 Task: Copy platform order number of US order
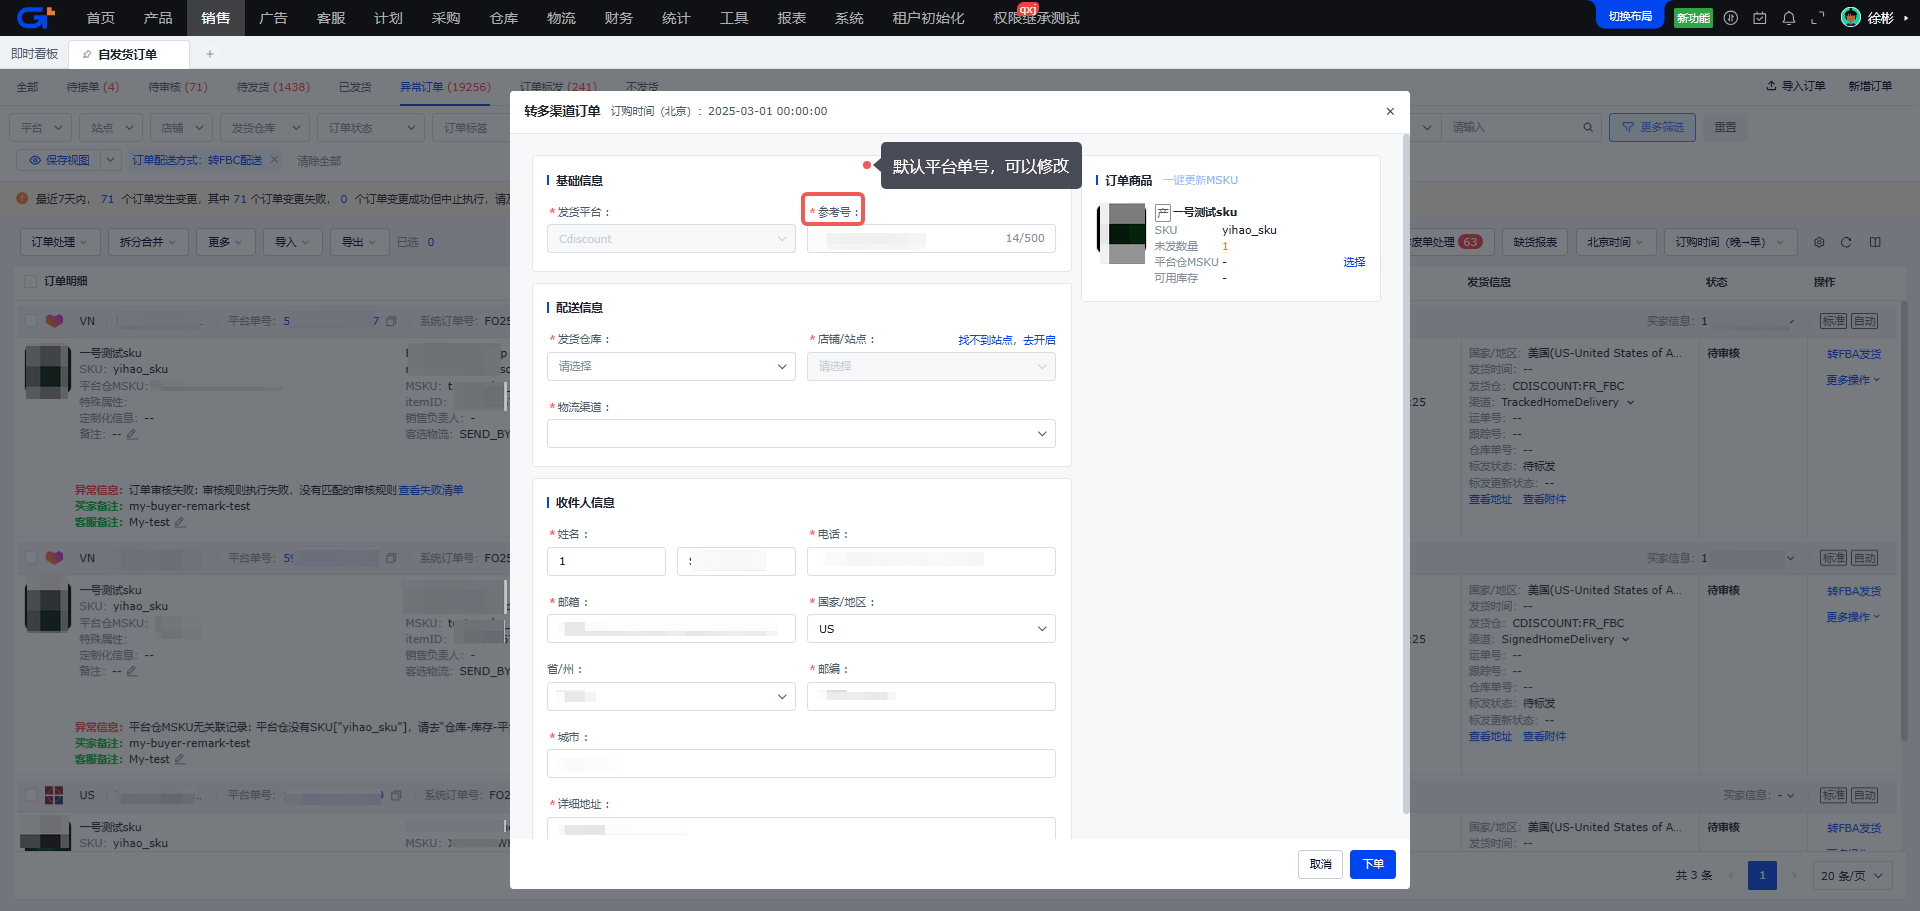coord(396,795)
